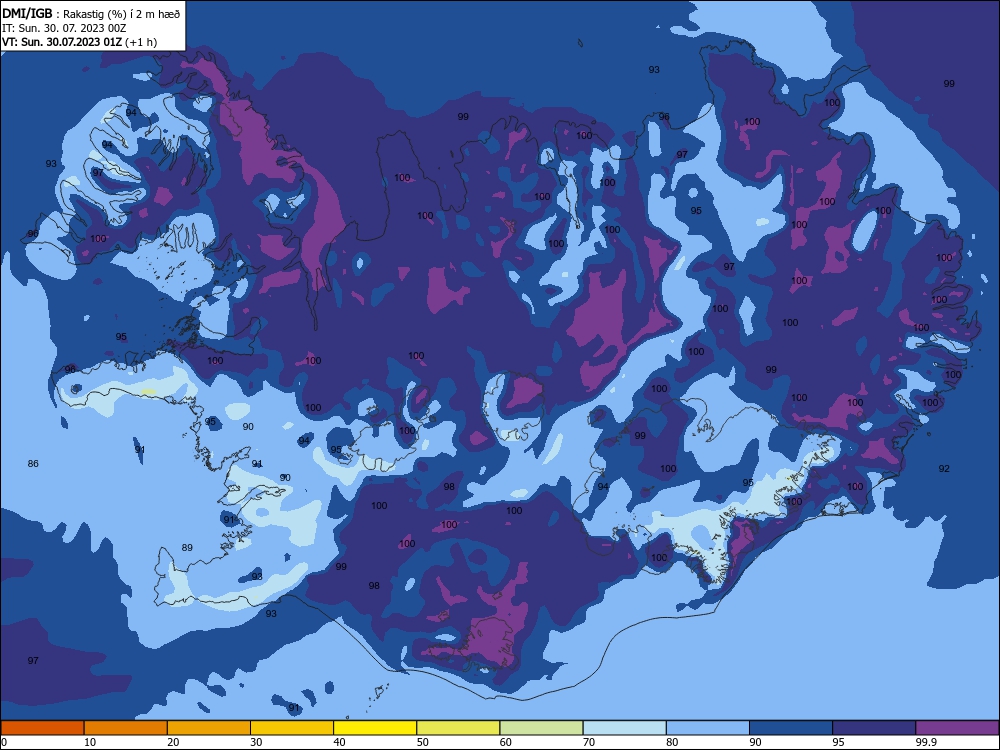This screenshot has width=1000, height=750.
Task: Click the '40' tick label under color bar
Action: (339, 742)
